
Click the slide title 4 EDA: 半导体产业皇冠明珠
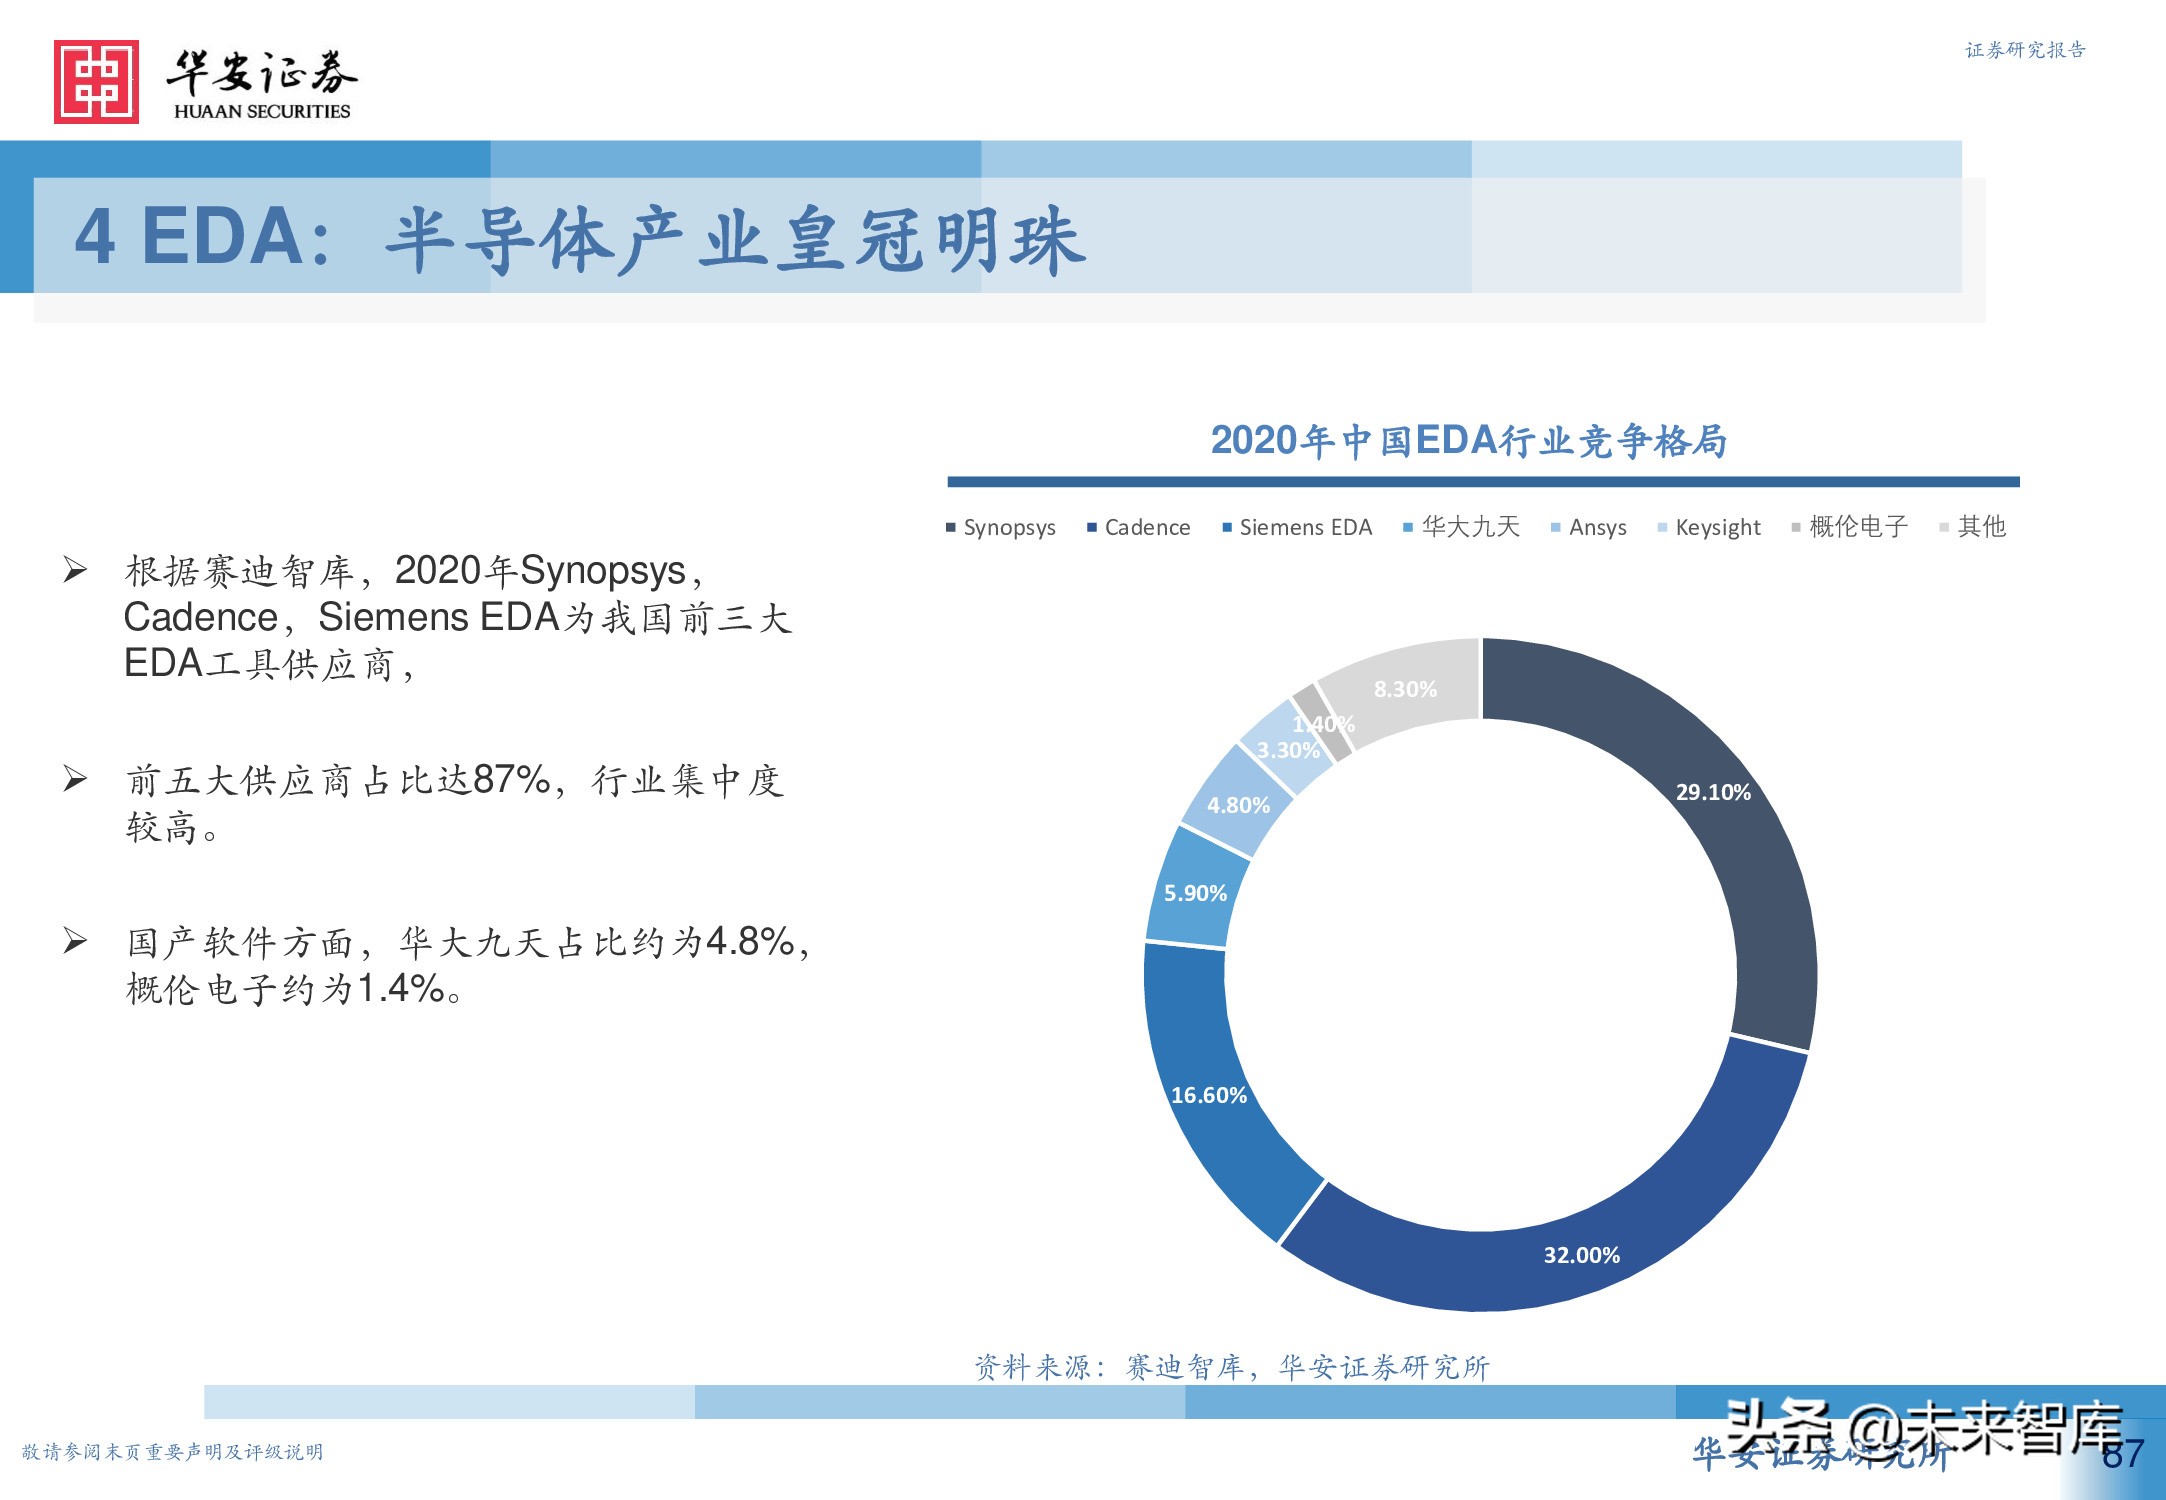point(581,239)
